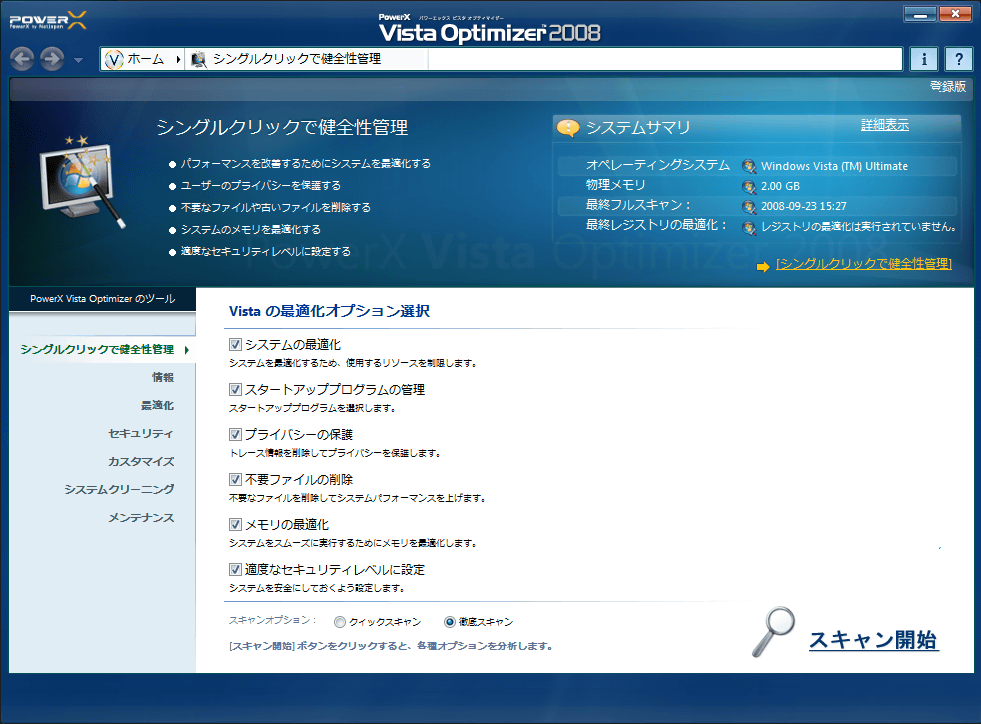This screenshot has width=981, height=724.
Task: Click 2.00 GB memory value
Action: (x=780, y=186)
